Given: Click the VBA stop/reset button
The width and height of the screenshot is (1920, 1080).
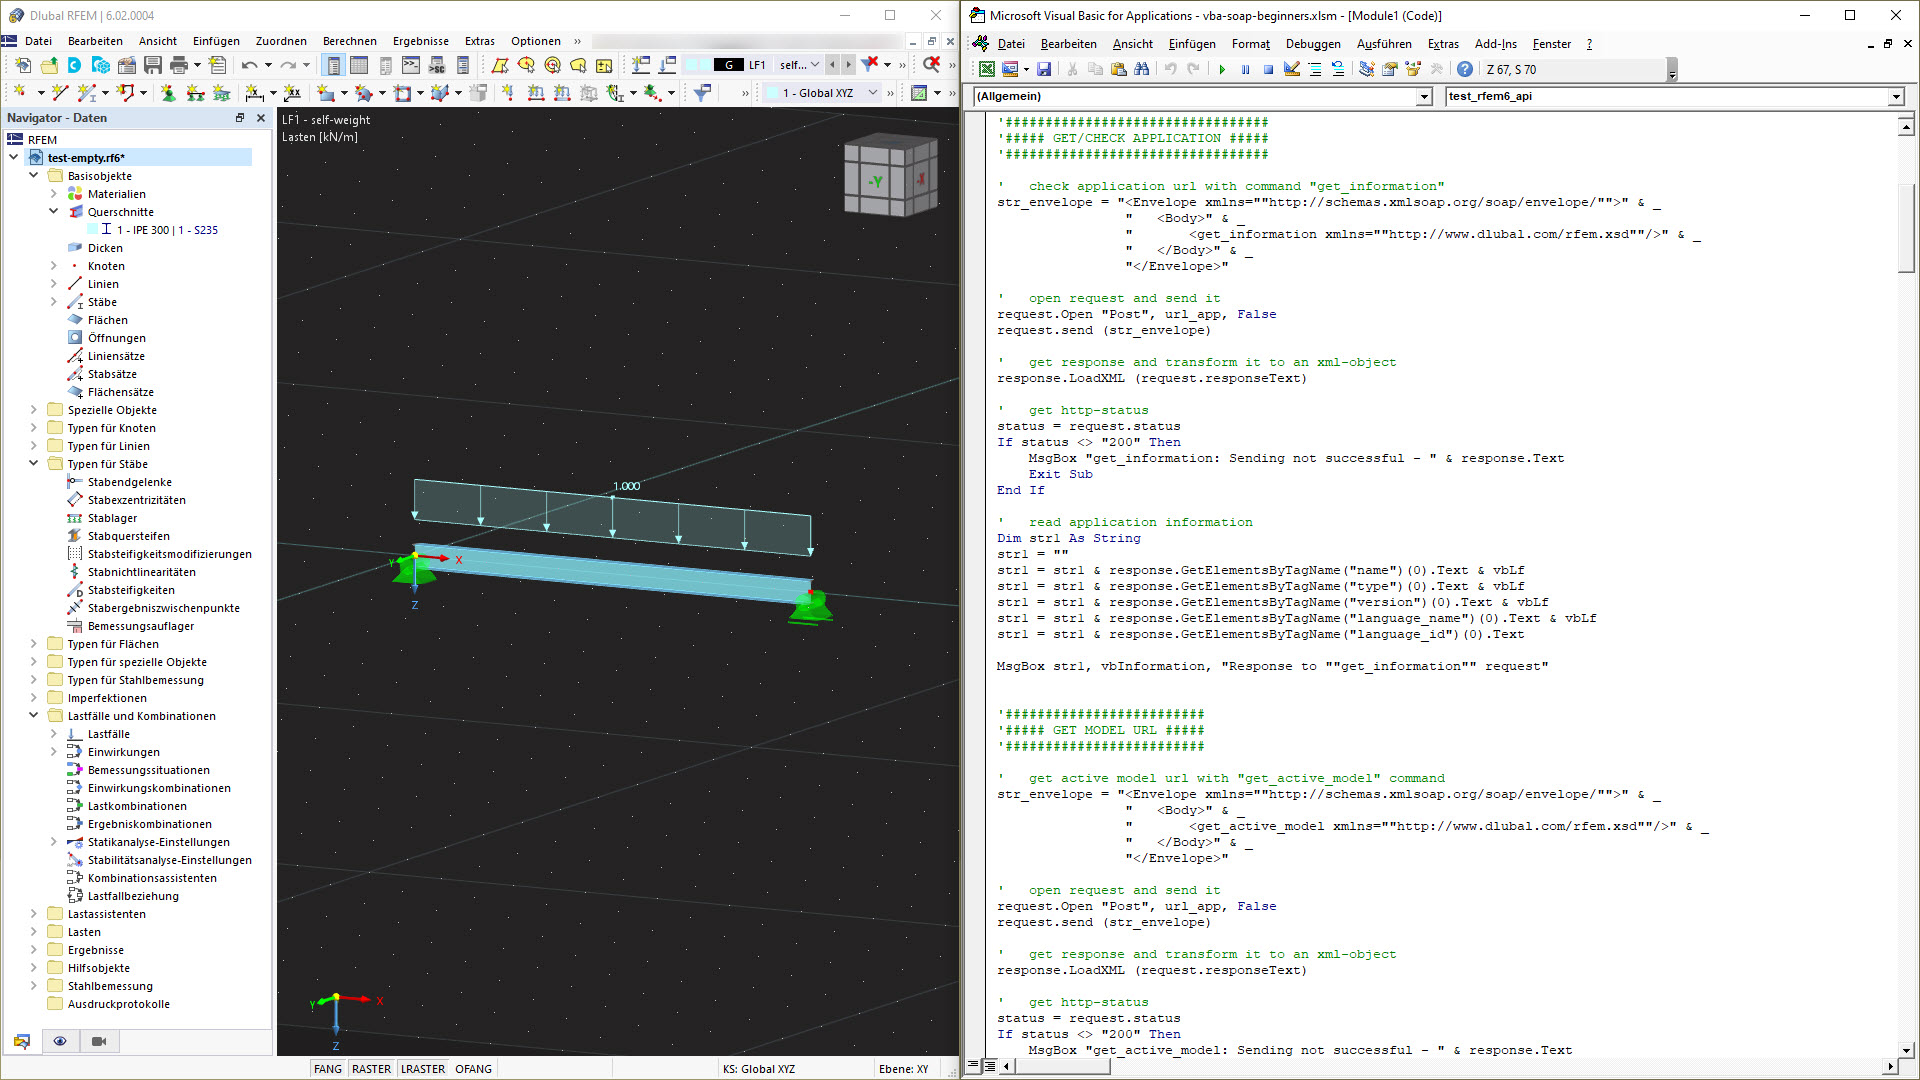Looking at the screenshot, I should 1268,69.
